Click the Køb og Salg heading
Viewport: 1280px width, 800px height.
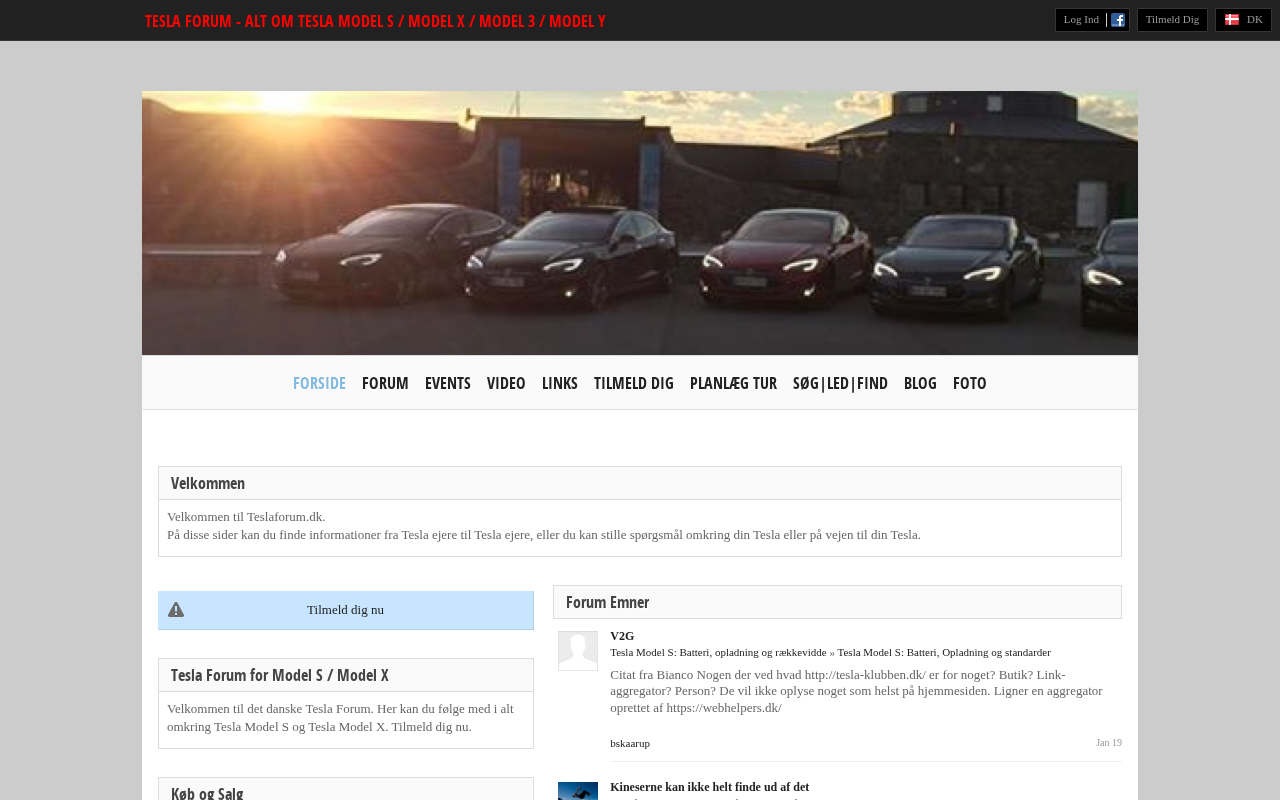(x=207, y=793)
